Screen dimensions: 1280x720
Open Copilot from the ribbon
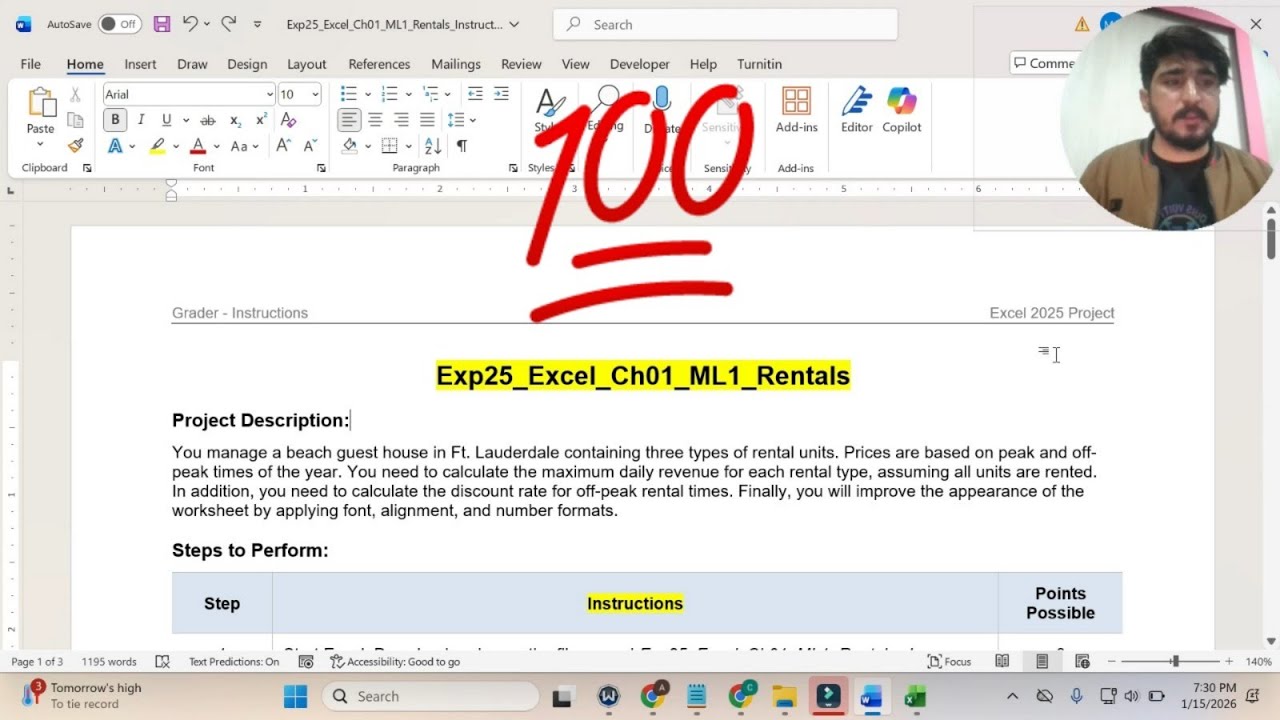(902, 110)
